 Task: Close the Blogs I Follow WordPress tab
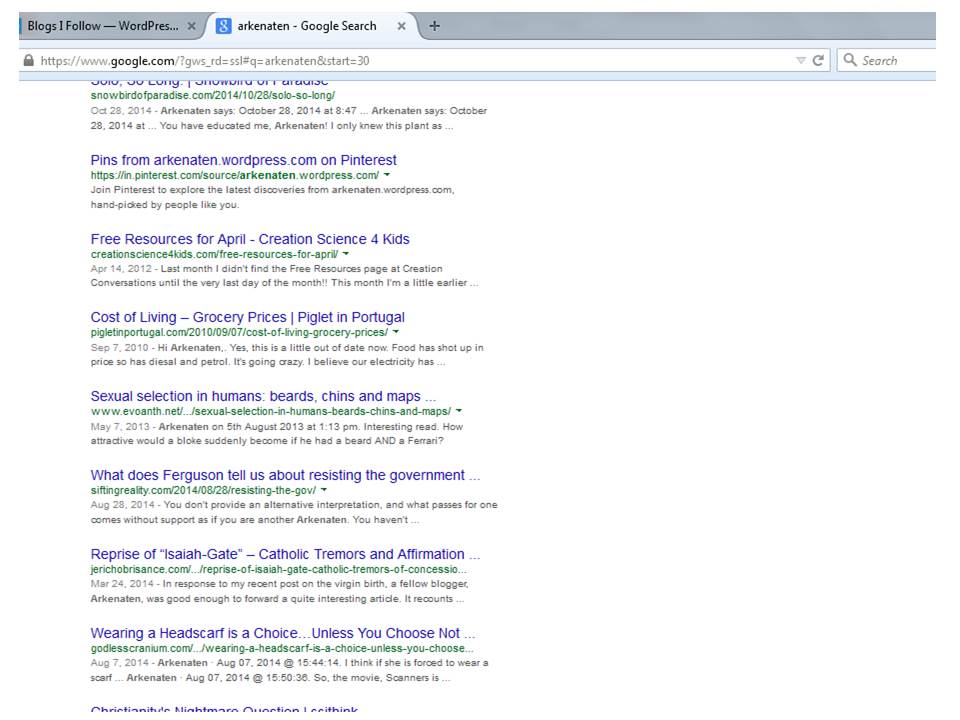point(192,26)
